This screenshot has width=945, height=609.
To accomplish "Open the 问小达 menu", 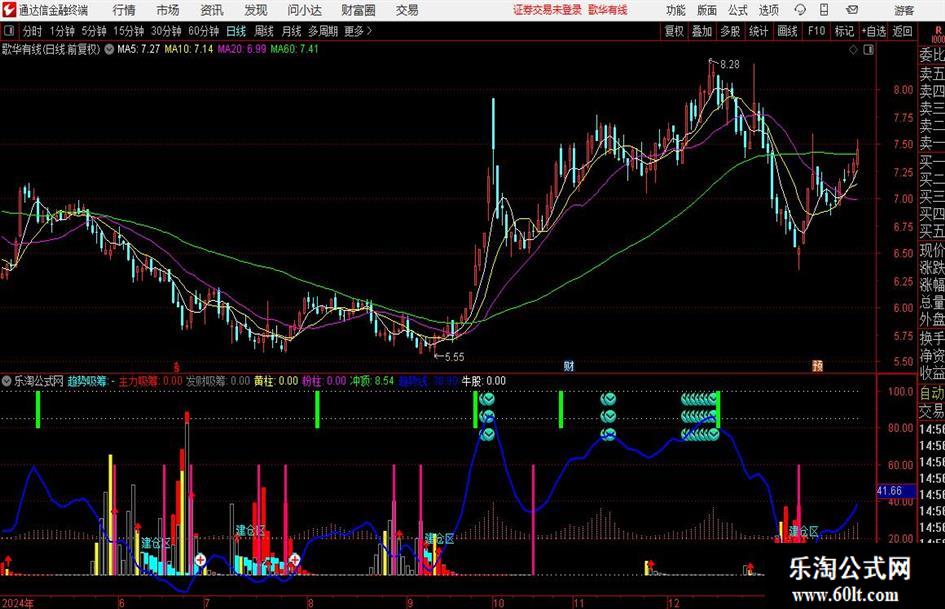I will (x=304, y=10).
